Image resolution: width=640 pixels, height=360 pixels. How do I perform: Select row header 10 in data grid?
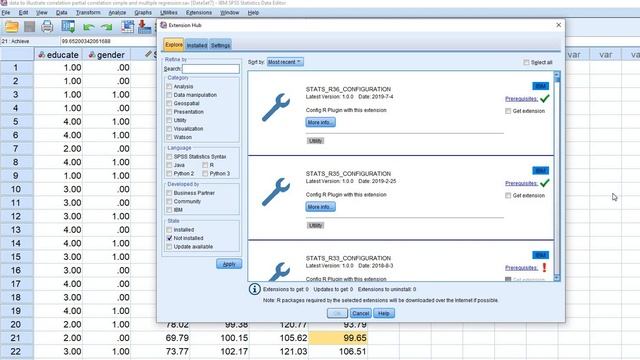tap(16, 189)
